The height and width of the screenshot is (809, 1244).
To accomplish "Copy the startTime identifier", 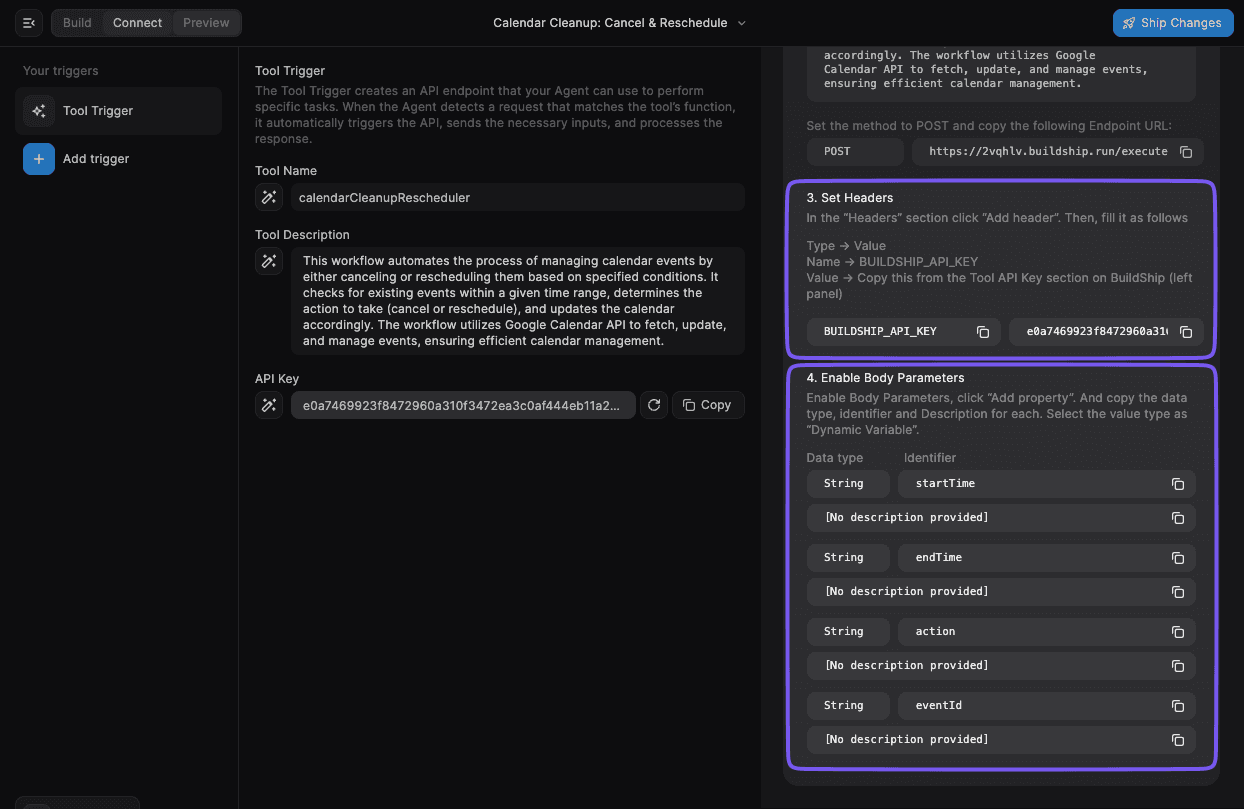I will (x=1178, y=484).
